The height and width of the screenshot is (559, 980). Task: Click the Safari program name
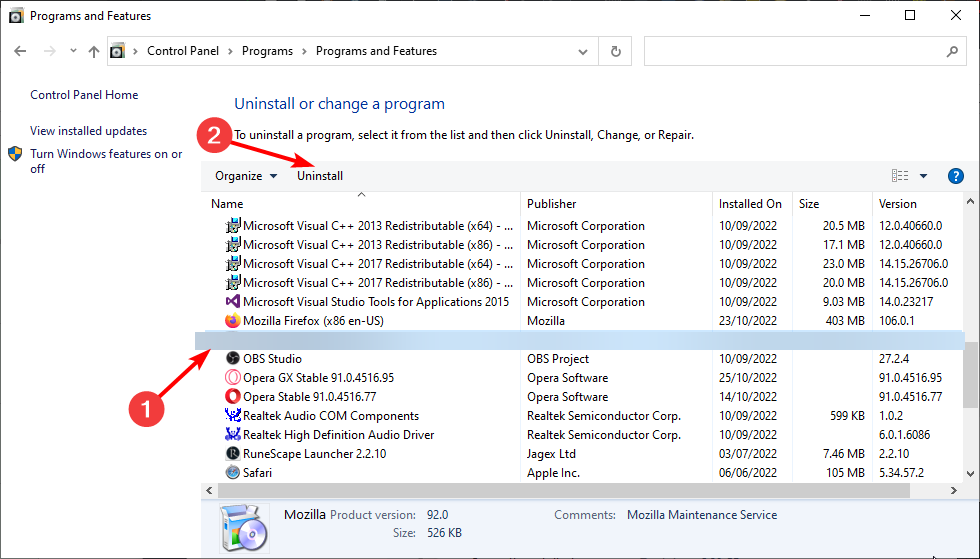[x=258, y=473]
